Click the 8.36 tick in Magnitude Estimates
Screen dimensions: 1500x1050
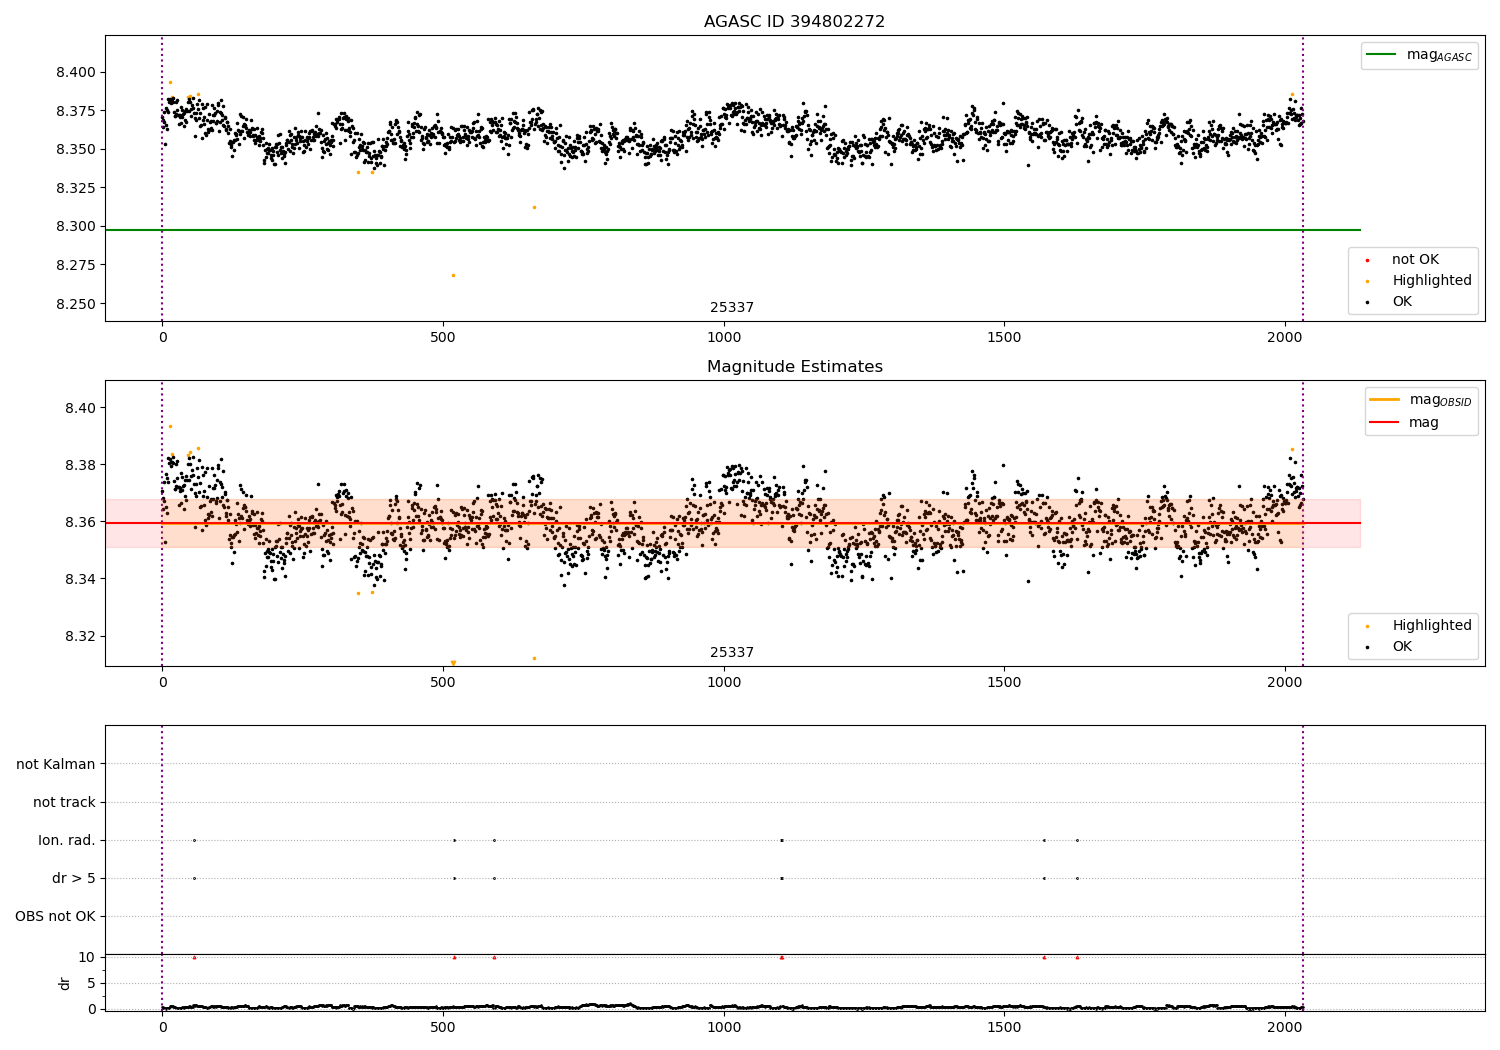(x=80, y=523)
